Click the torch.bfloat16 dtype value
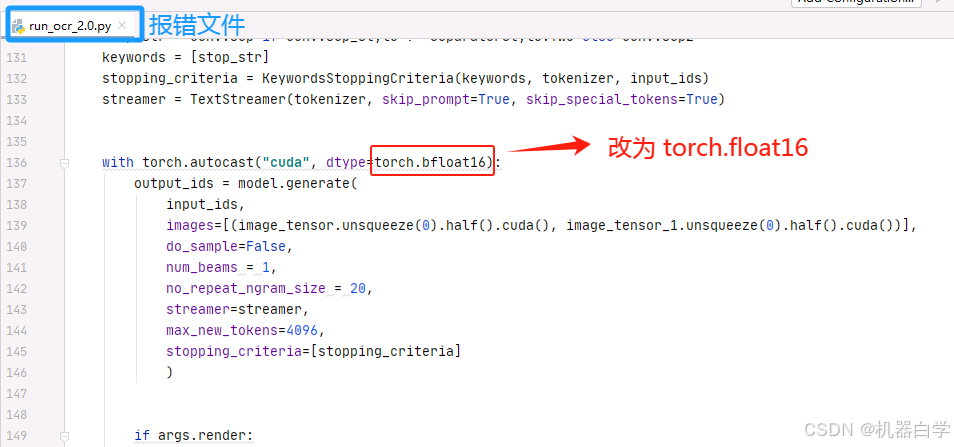 tap(432, 162)
